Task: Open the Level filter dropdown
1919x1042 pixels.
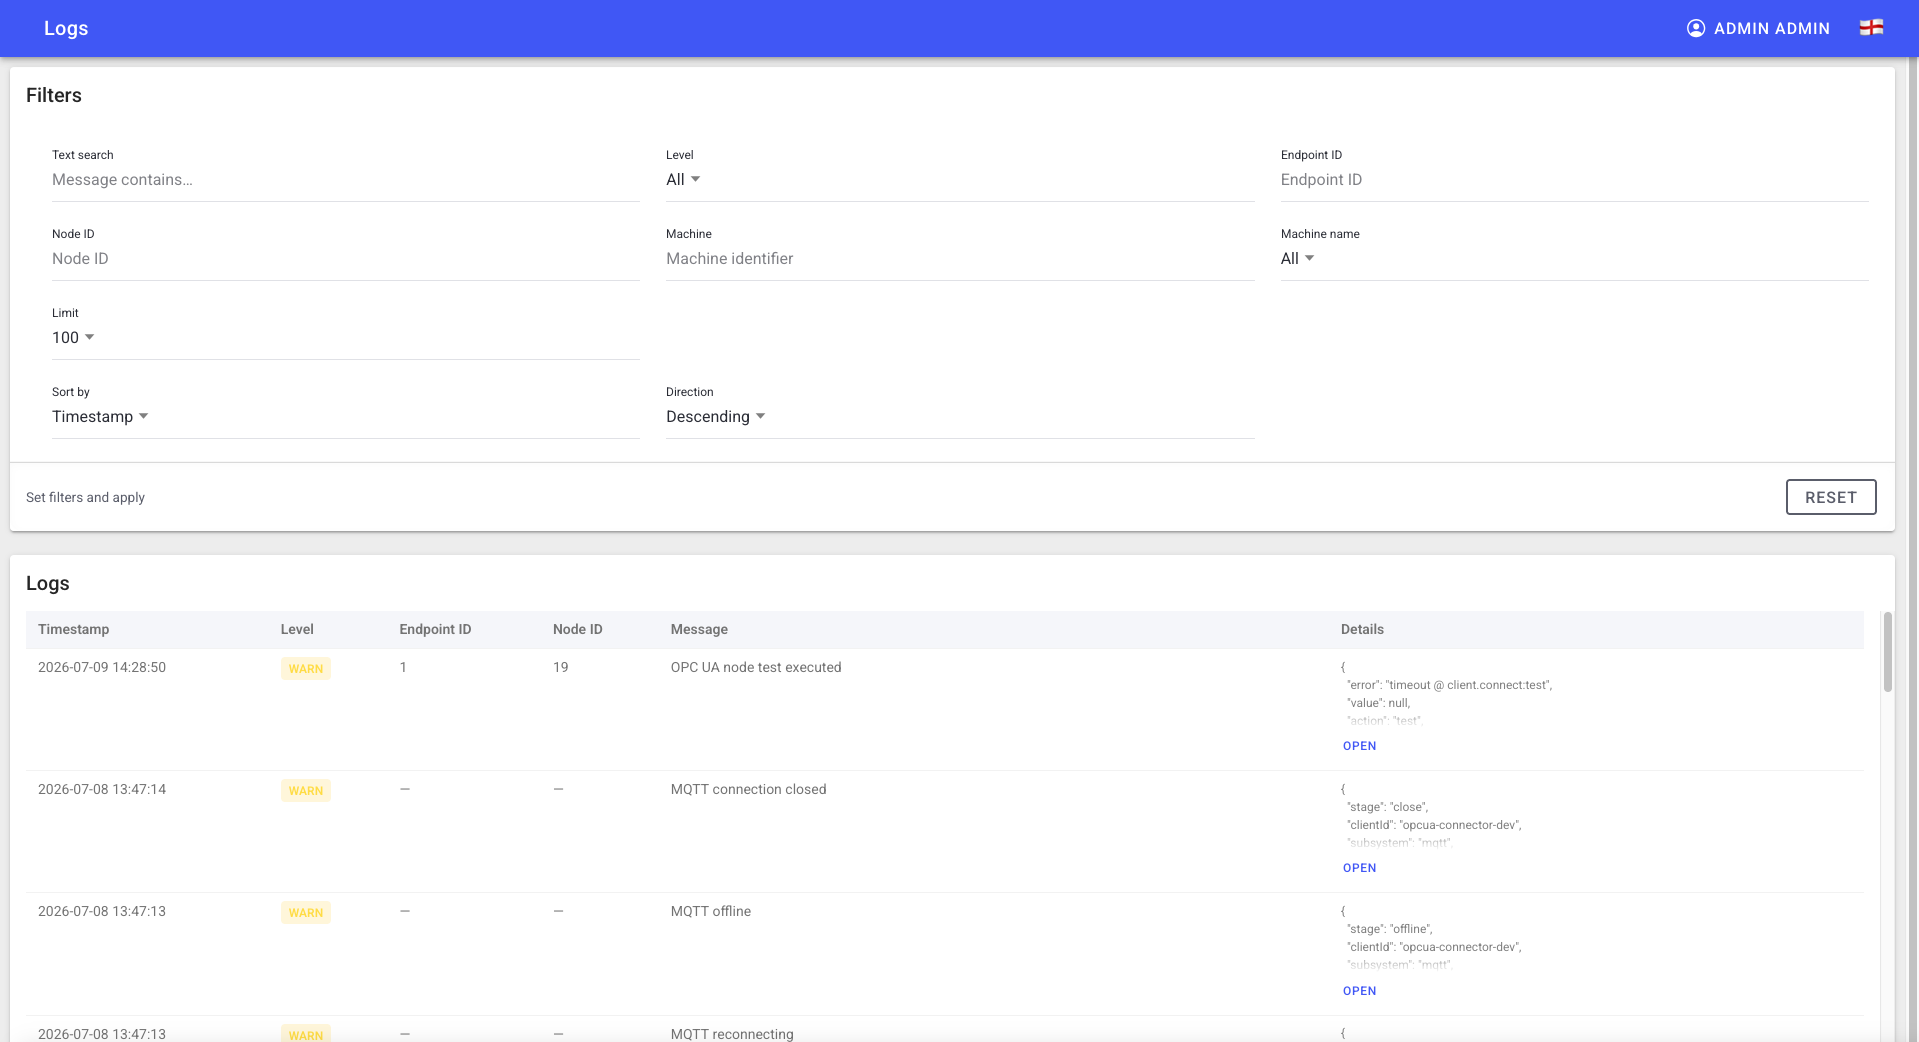Action: [960, 180]
